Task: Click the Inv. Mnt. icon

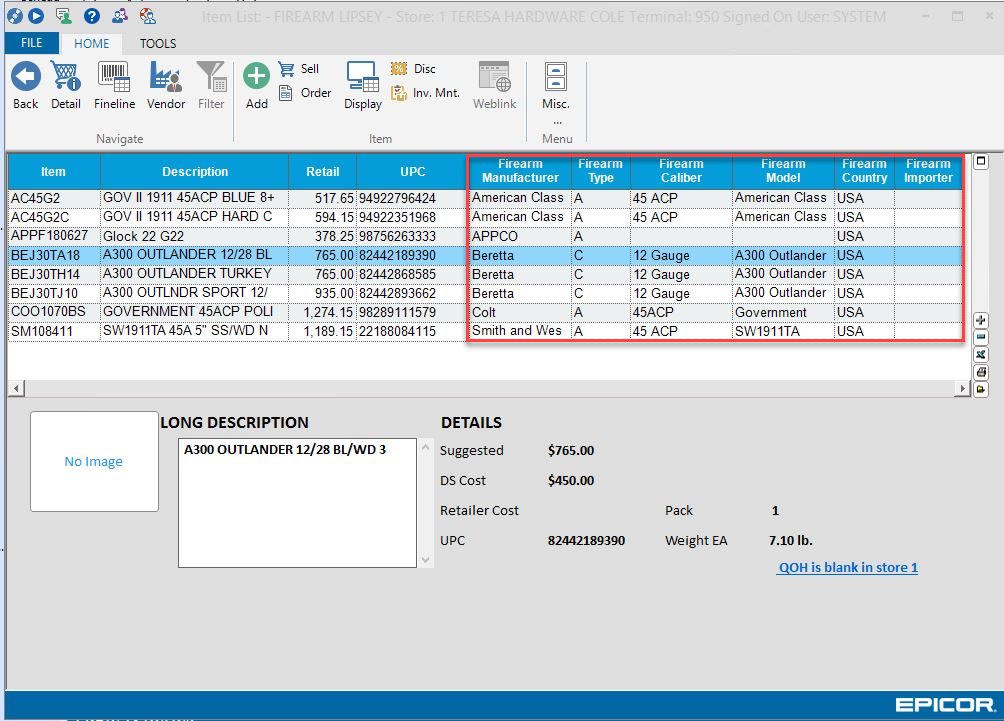Action: point(399,93)
